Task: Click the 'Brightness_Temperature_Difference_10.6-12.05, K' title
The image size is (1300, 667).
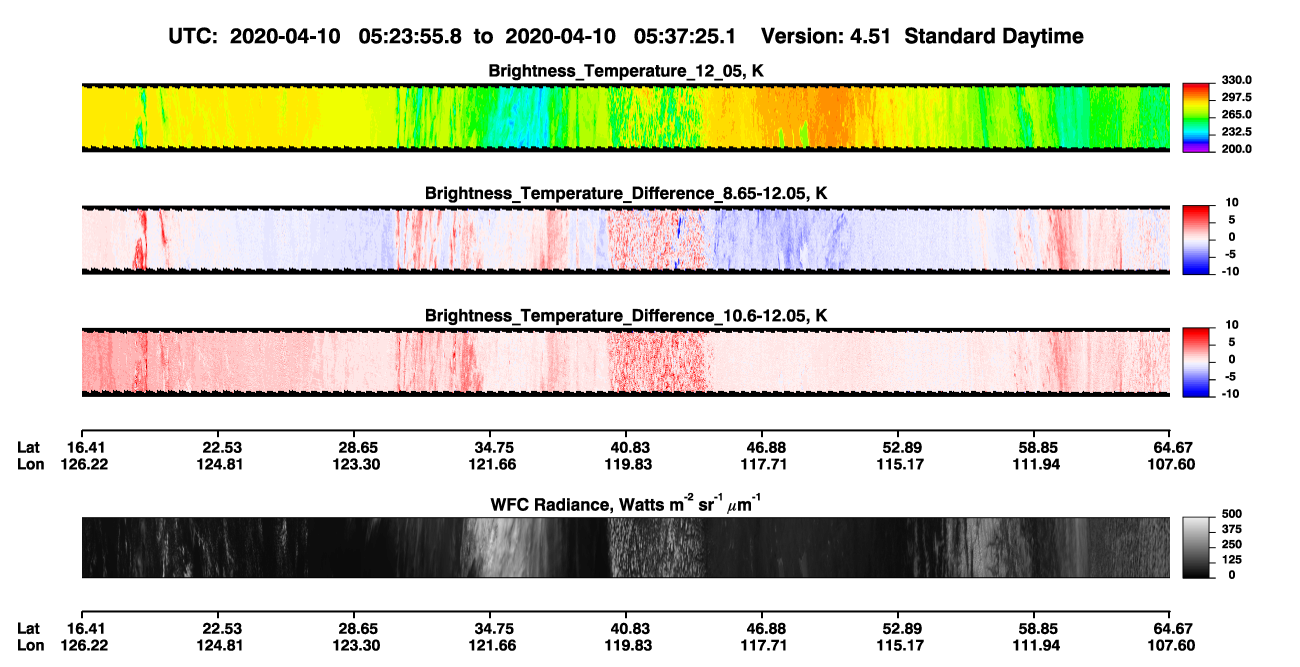Action: pos(626,316)
